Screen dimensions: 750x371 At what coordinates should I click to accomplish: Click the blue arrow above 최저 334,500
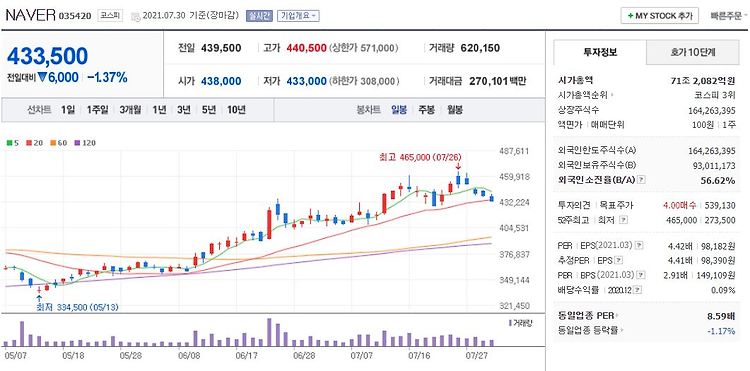39,298
